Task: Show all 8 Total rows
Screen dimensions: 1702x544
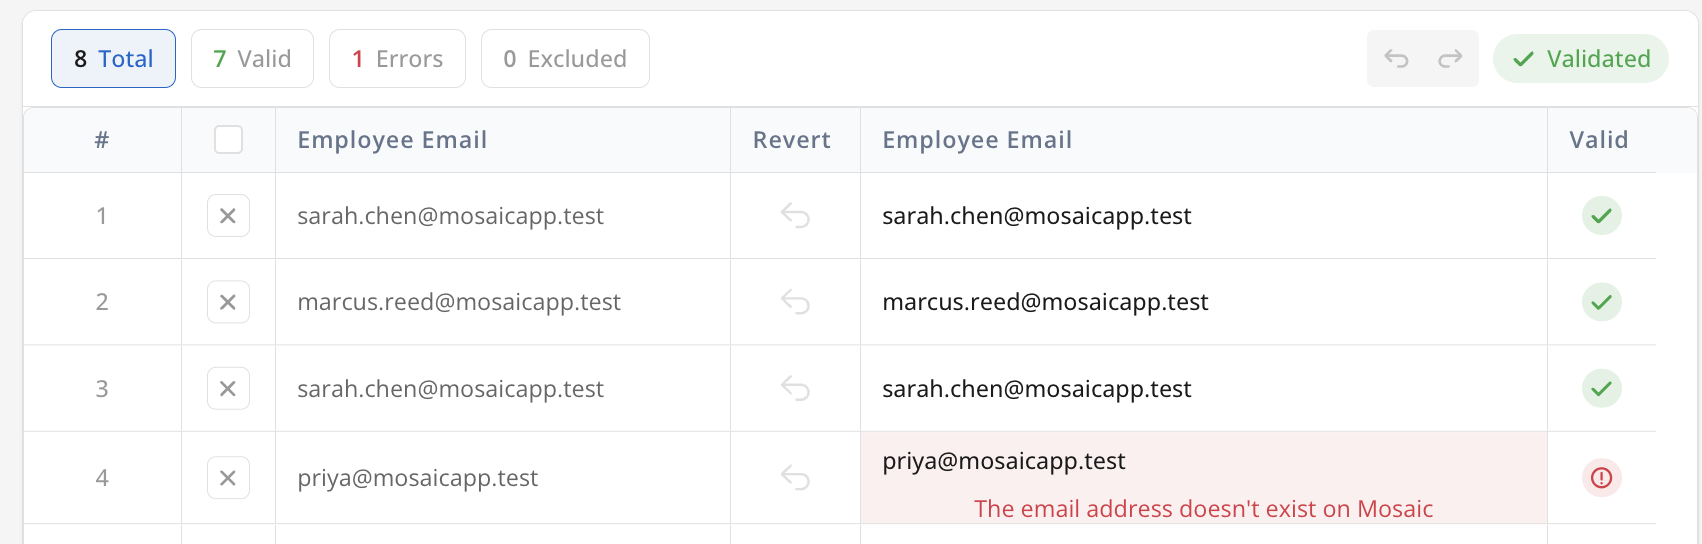Action: (x=113, y=59)
